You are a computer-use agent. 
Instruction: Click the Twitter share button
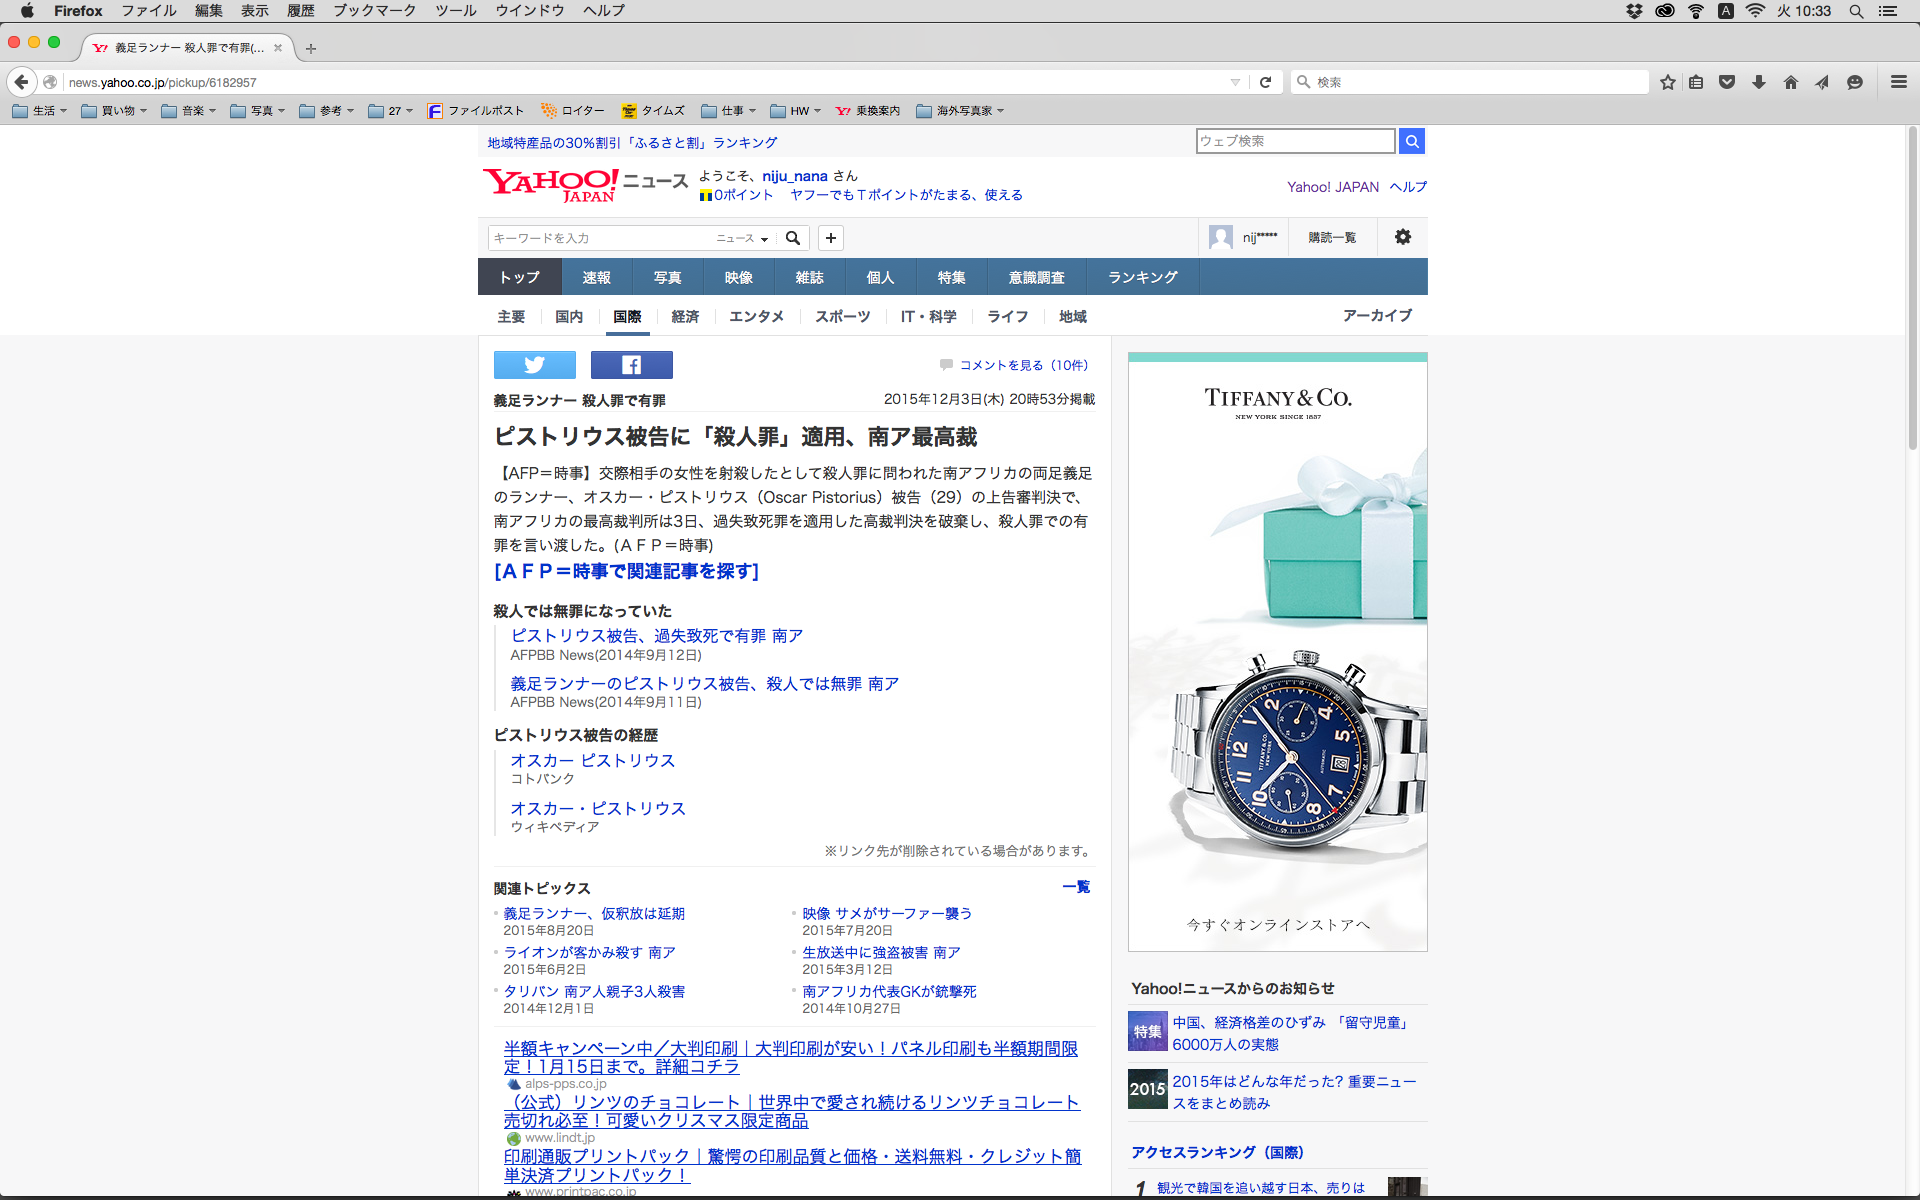[x=534, y=365]
